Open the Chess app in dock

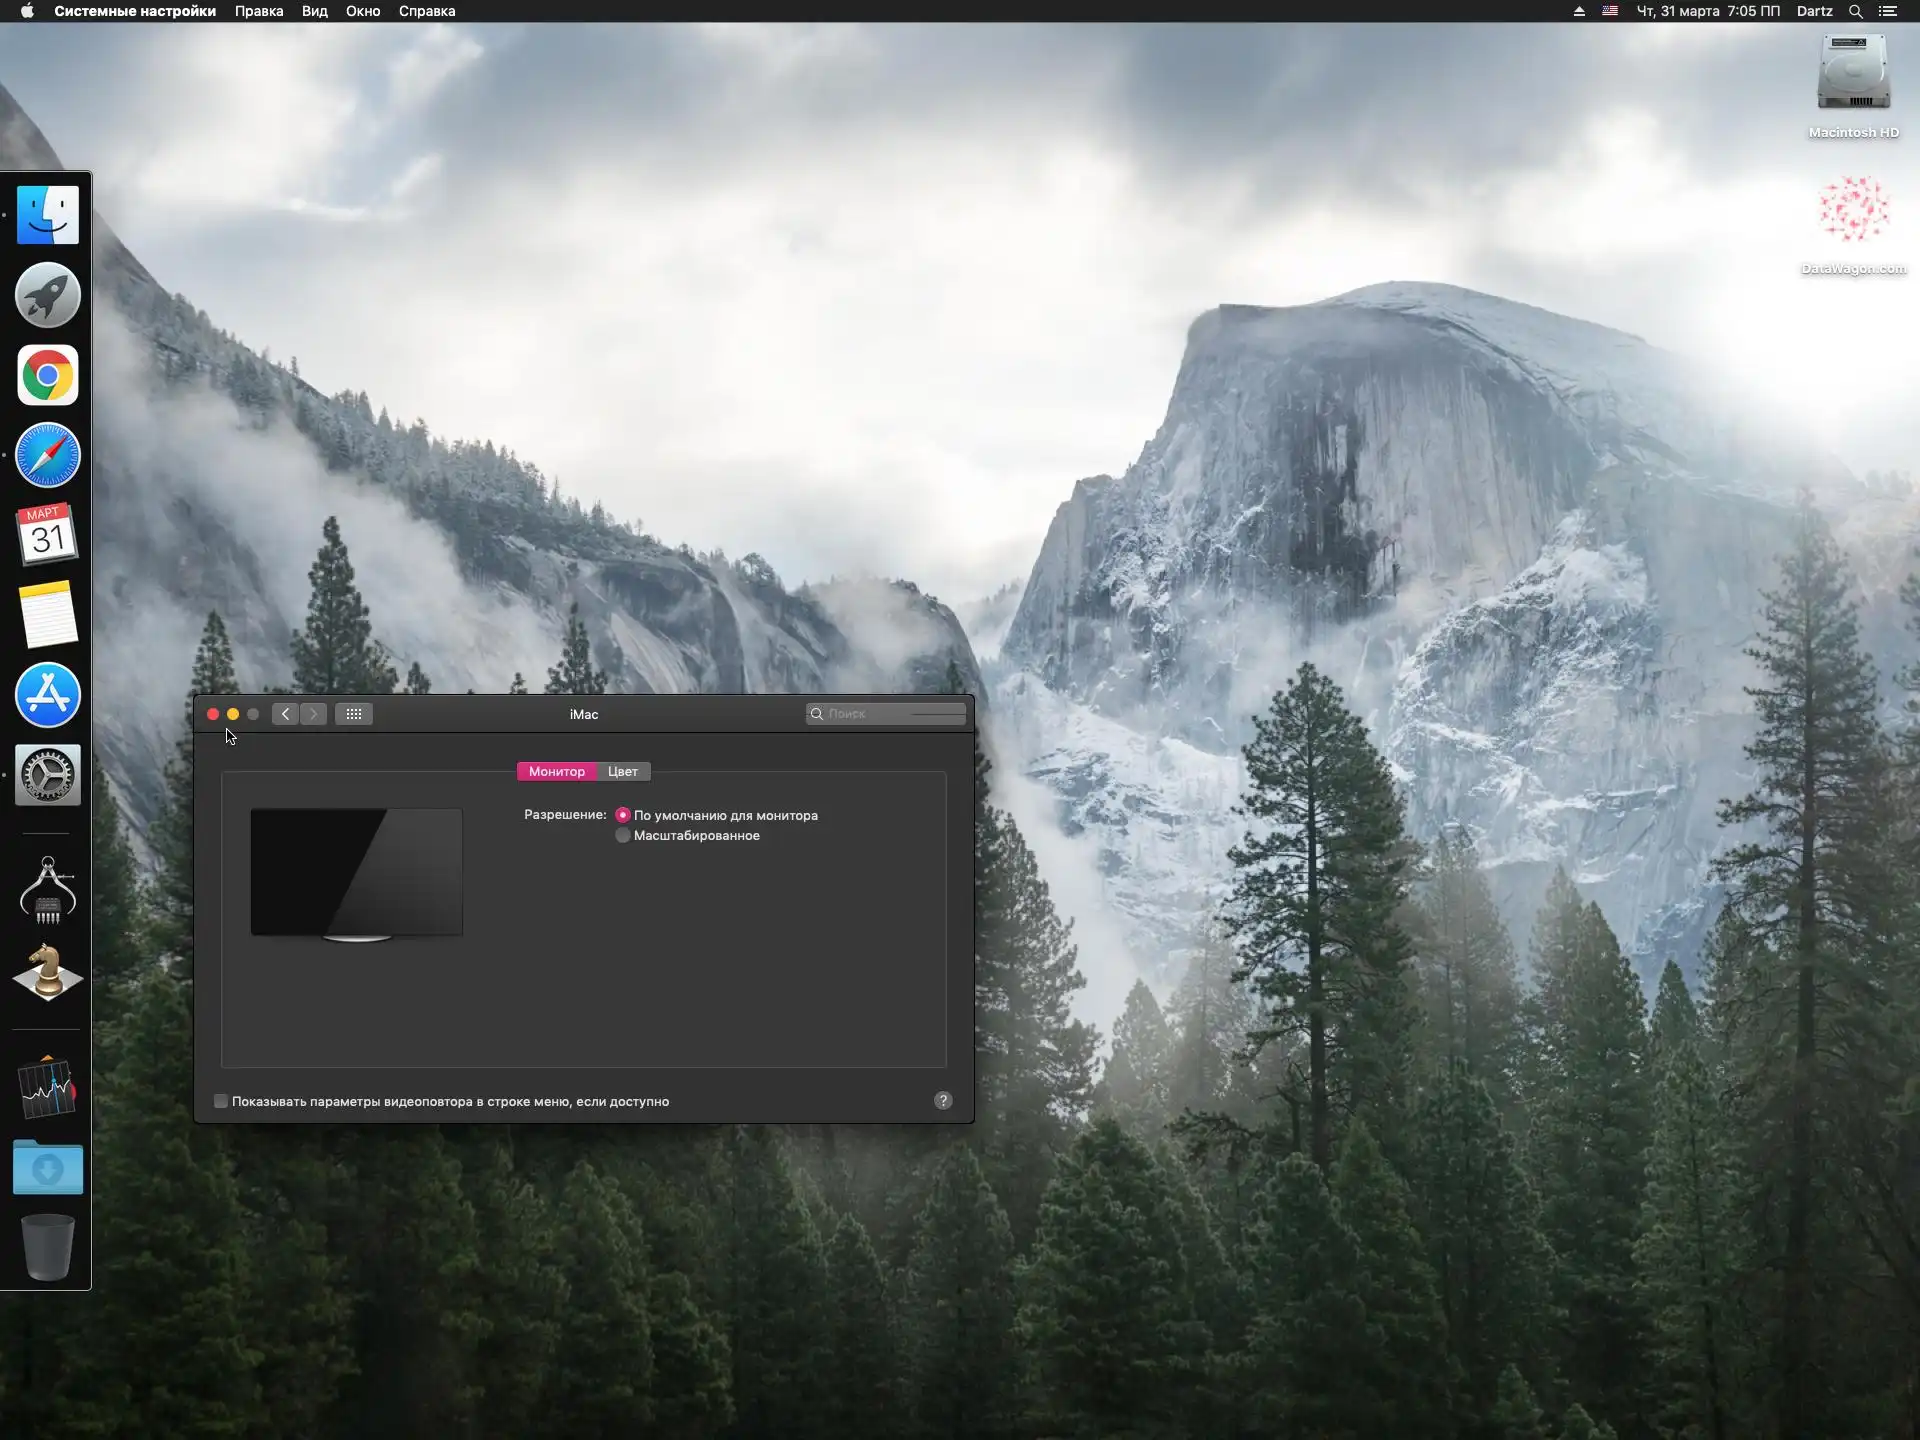tap(47, 972)
